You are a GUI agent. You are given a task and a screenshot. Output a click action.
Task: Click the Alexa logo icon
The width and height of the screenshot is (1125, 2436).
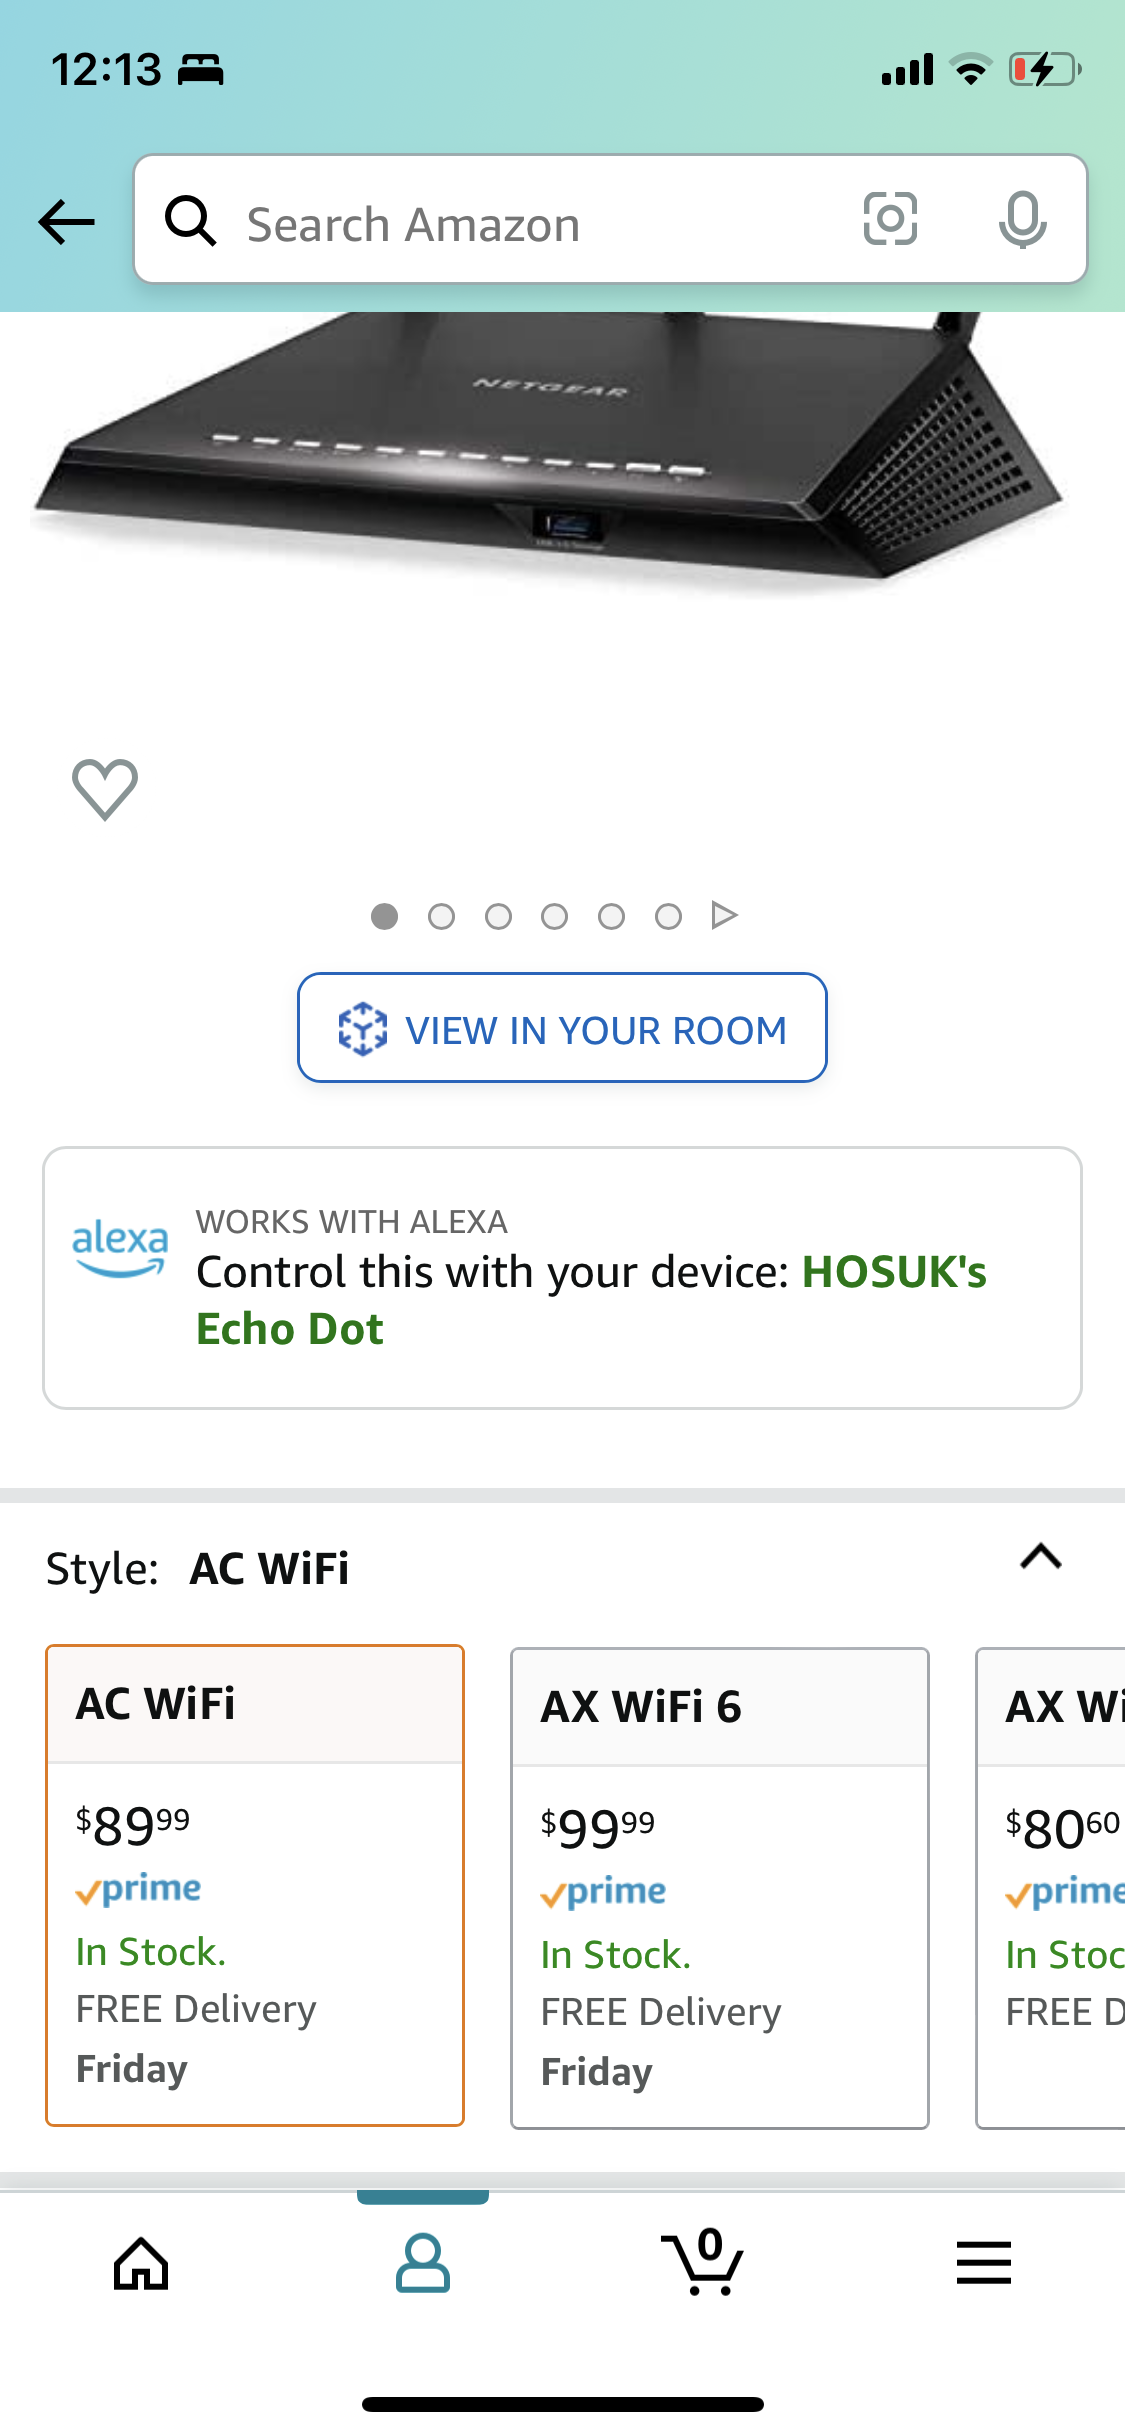120,1248
